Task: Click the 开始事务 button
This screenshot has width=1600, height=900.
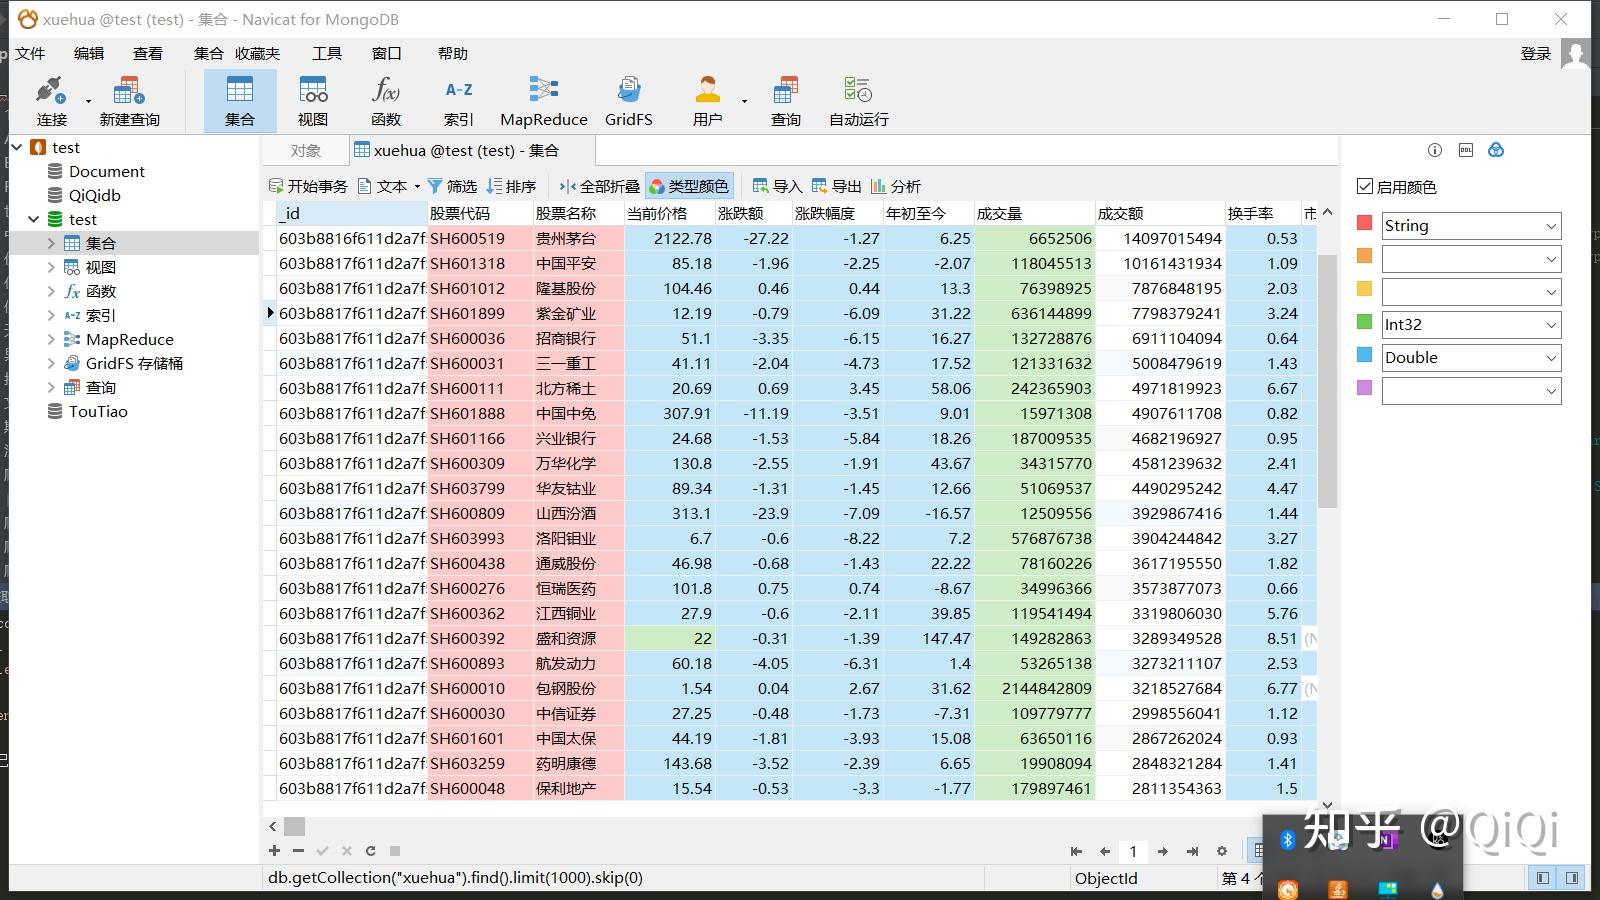Action: pos(308,186)
